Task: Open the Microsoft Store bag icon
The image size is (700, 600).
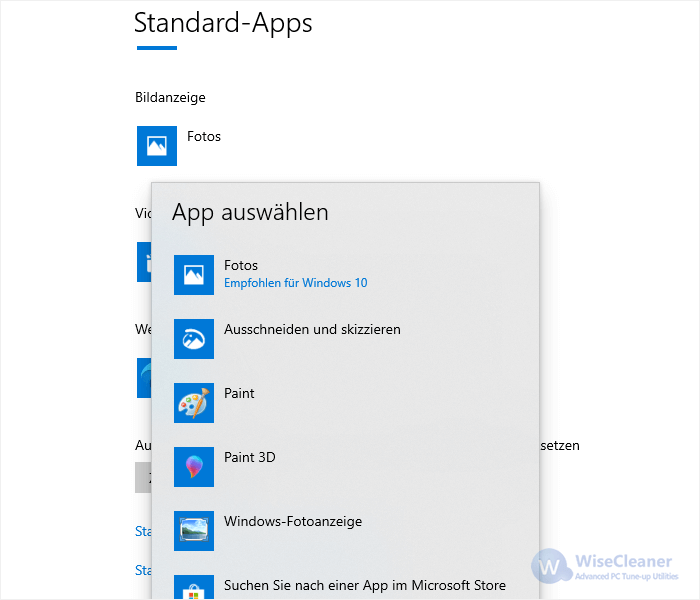Action: pyautogui.click(x=194, y=587)
